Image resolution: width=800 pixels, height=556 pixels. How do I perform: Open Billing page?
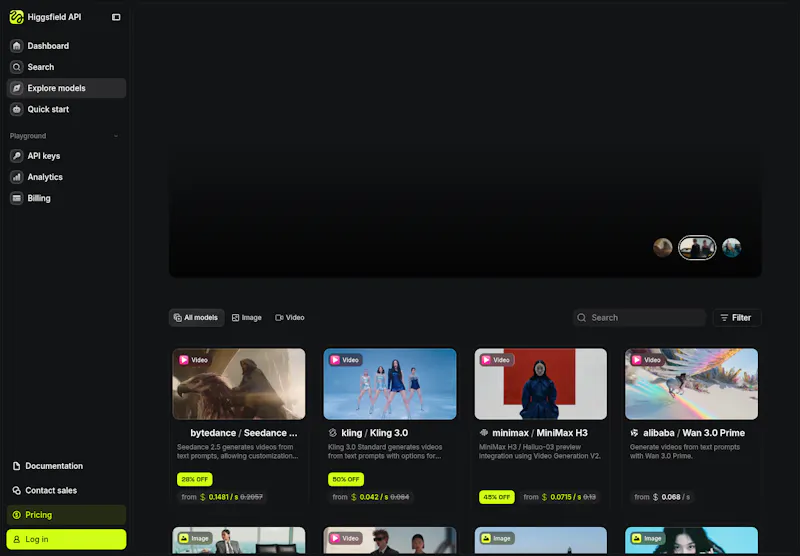tap(66, 198)
